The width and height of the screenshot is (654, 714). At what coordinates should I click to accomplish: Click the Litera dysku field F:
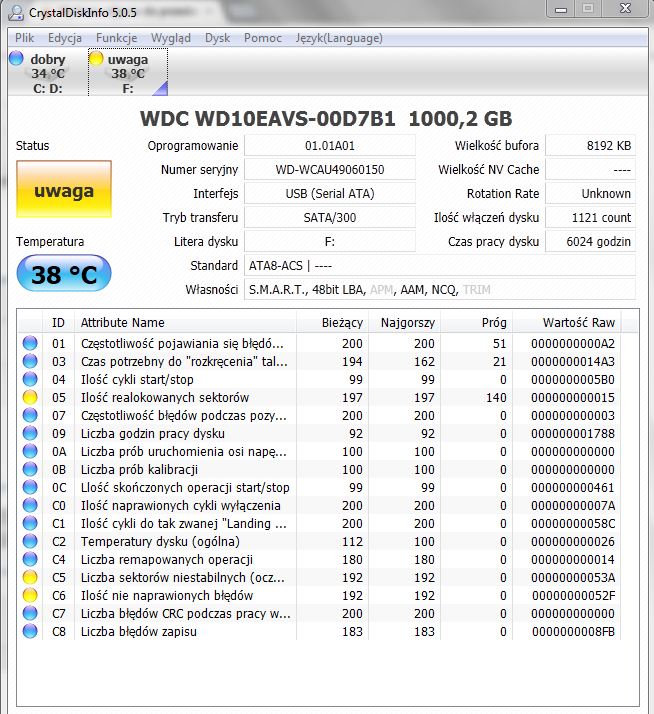(330, 241)
